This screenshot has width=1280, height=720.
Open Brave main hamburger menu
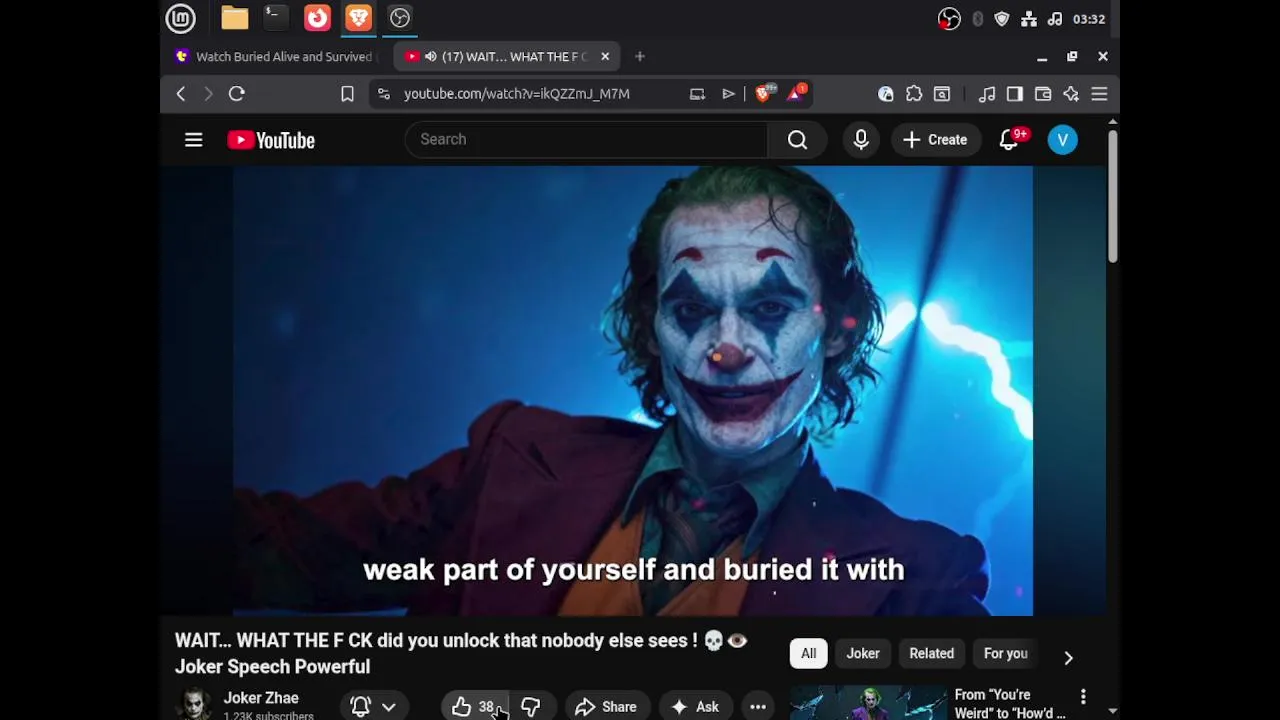pos(1099,93)
